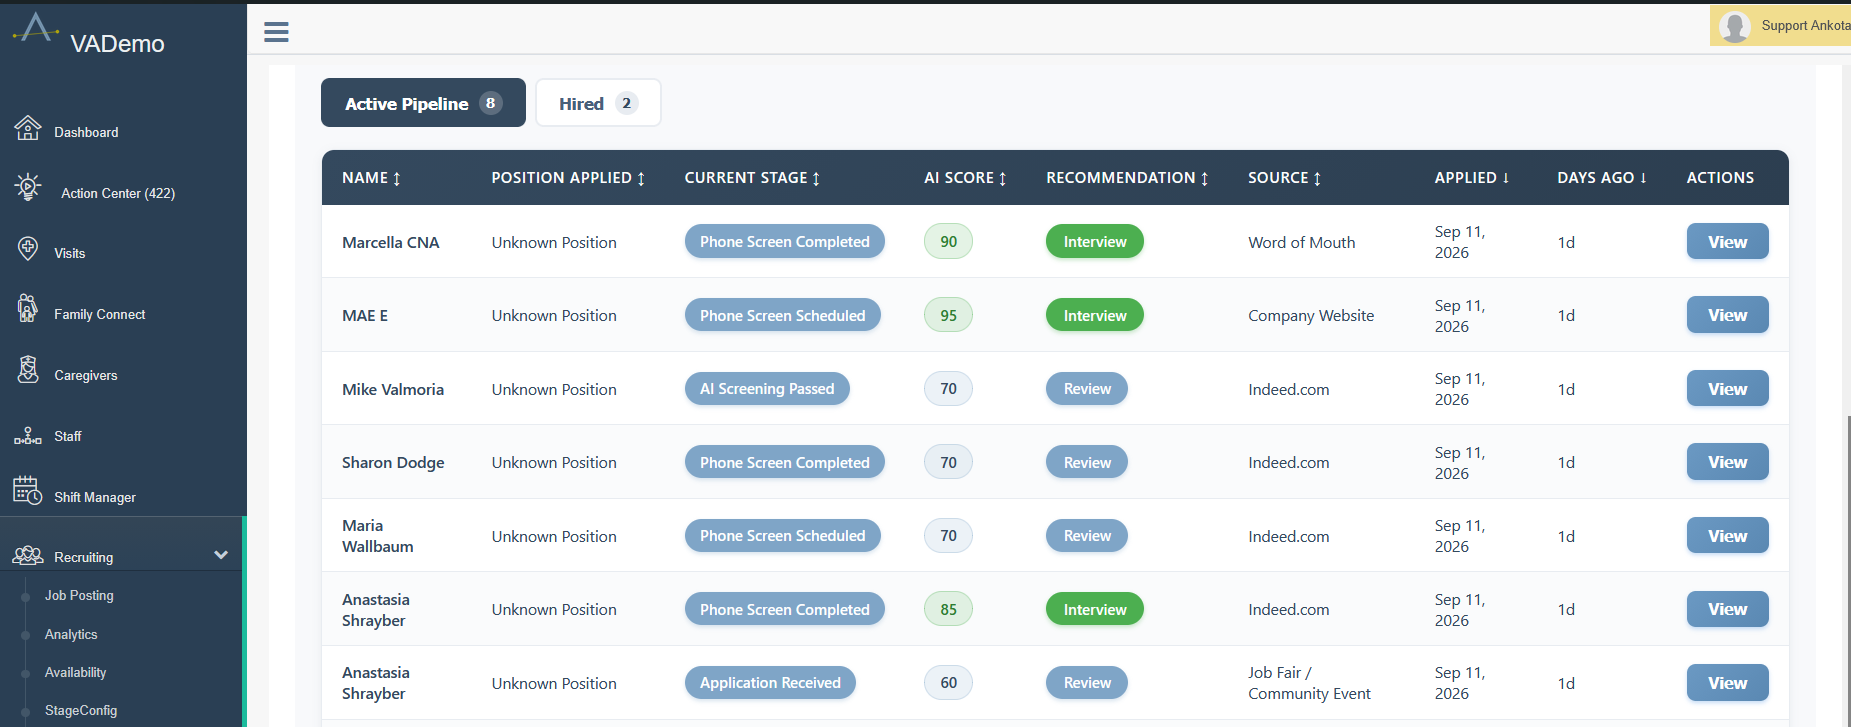The image size is (1851, 727).
Task: Switch to the Hired tab
Action: click(598, 103)
